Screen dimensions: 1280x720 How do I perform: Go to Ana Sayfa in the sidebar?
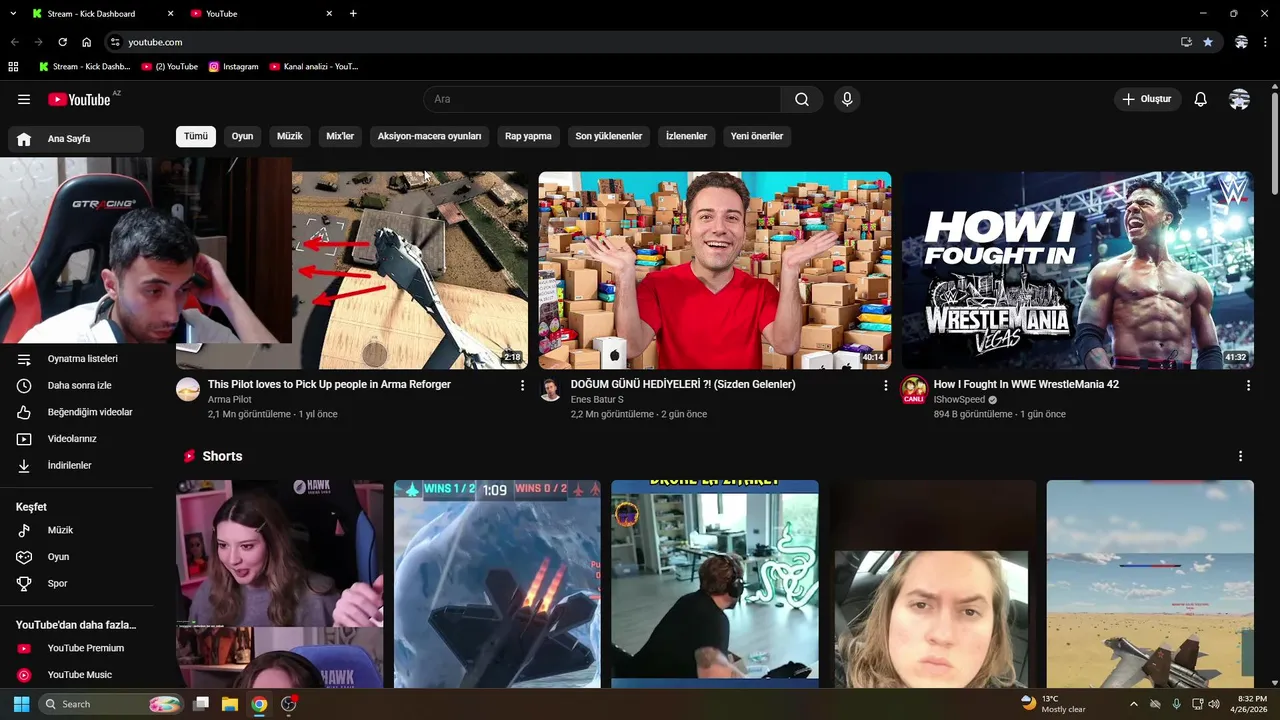pyautogui.click(x=76, y=139)
